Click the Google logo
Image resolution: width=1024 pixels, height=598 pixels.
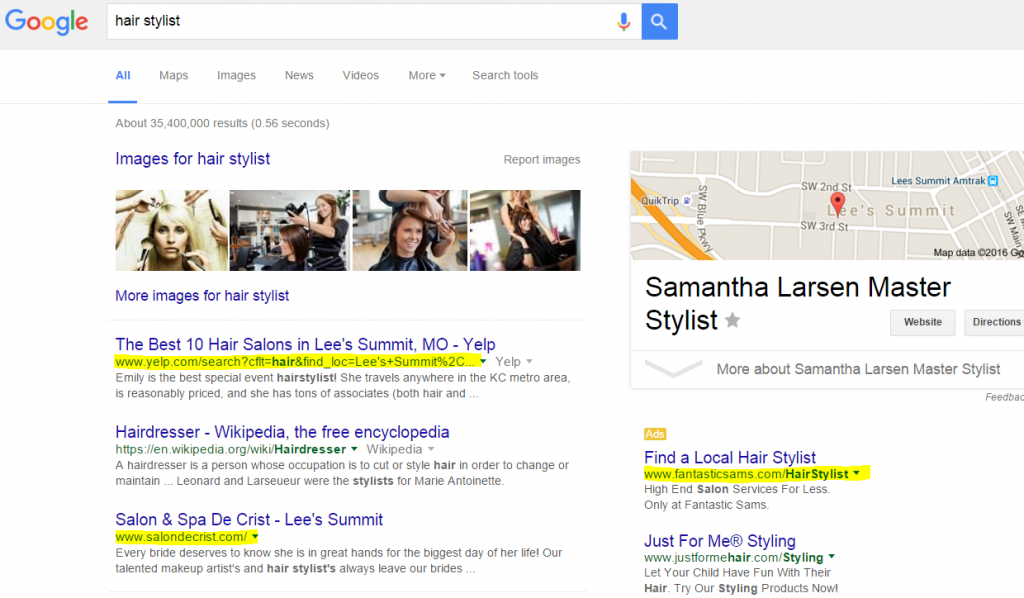click(x=46, y=22)
